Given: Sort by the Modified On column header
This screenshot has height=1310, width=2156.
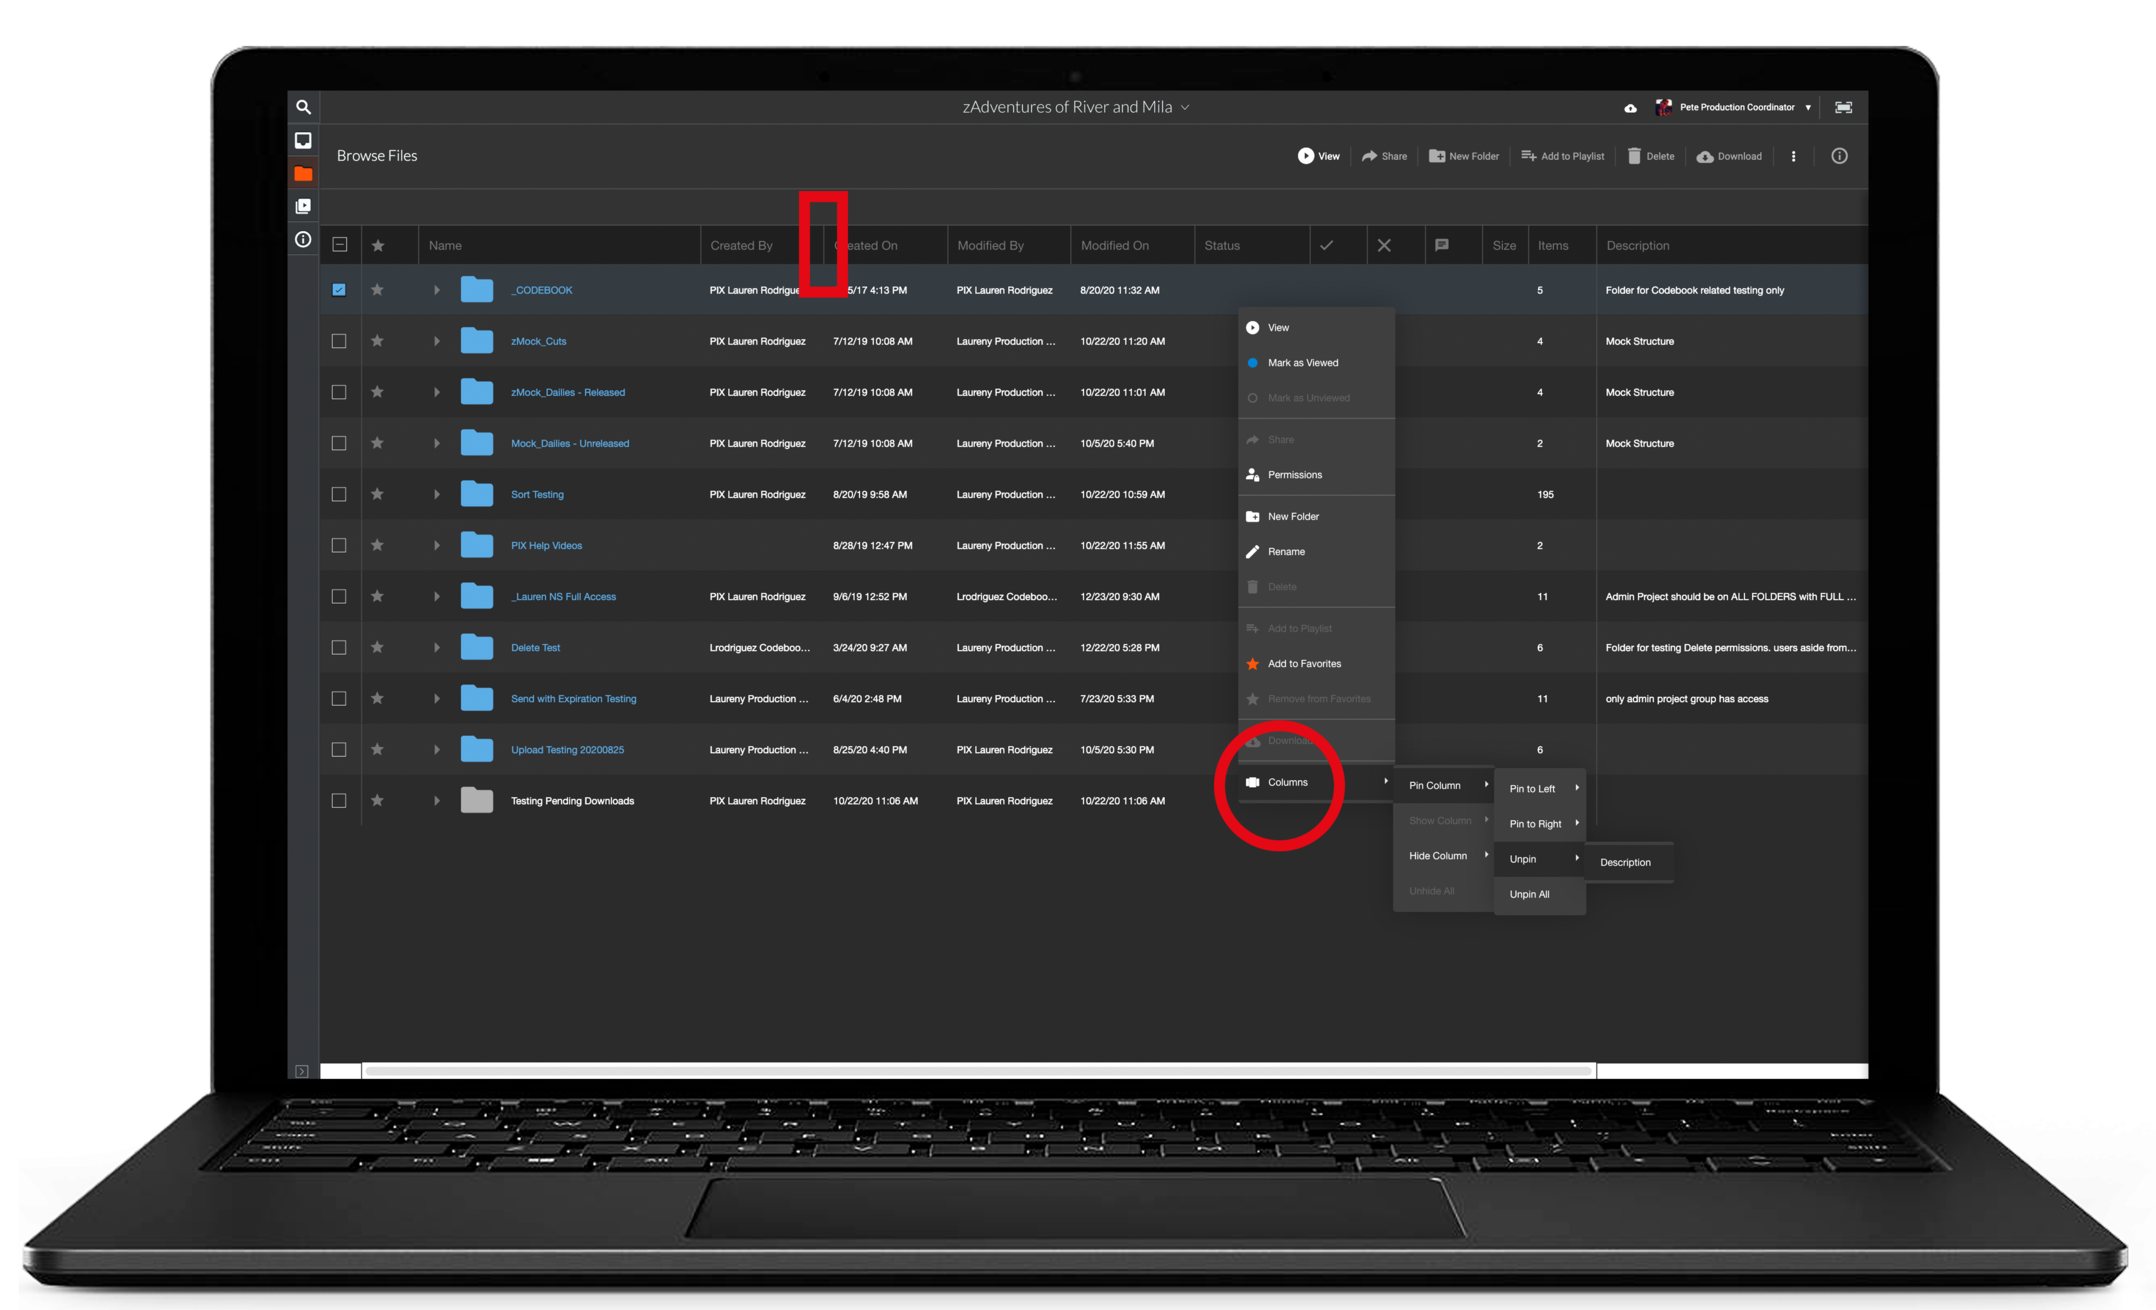Looking at the screenshot, I should point(1114,245).
